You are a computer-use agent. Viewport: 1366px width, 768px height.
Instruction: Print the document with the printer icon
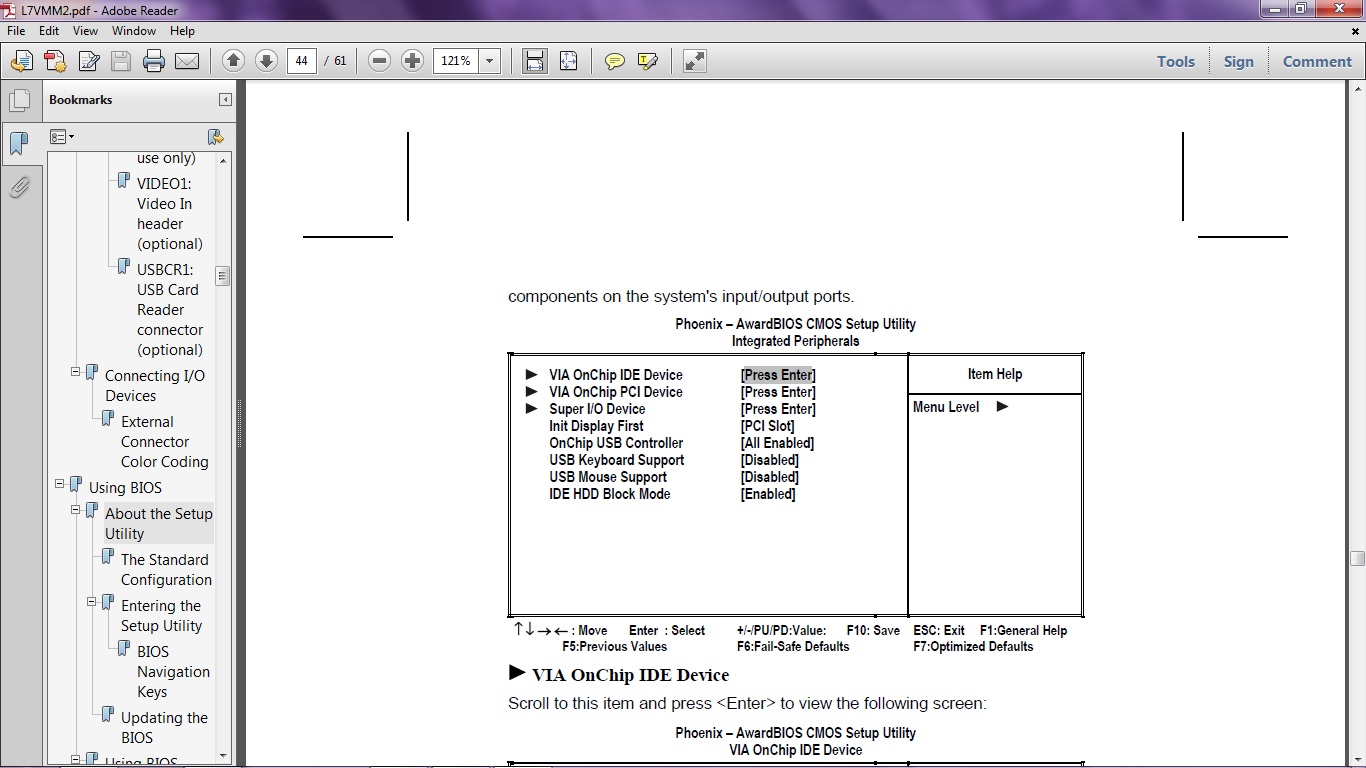(154, 61)
